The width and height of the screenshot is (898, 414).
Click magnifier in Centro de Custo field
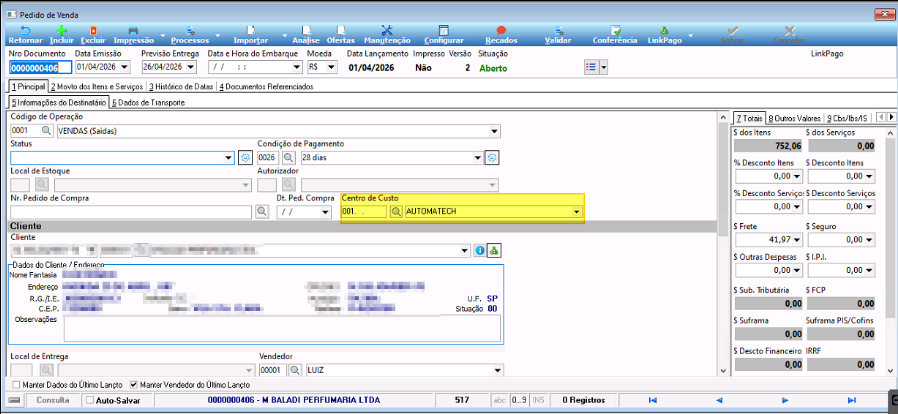(396, 212)
